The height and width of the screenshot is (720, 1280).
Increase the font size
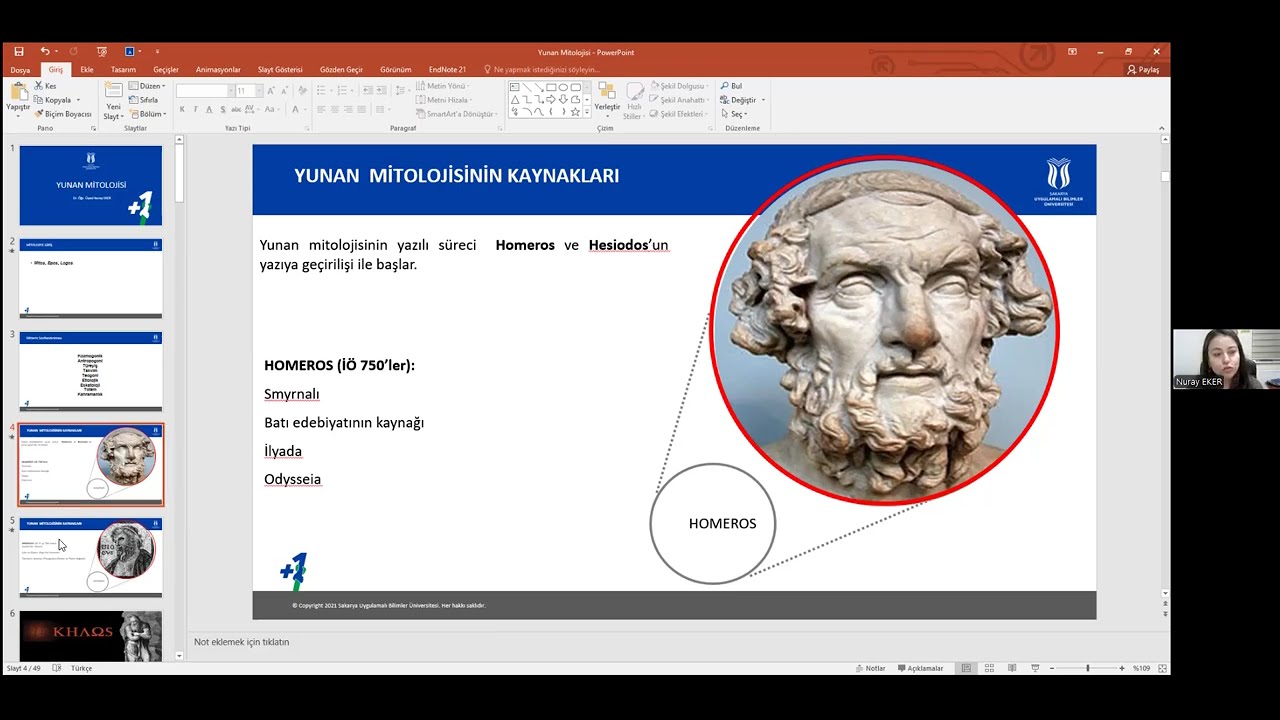coord(273,90)
